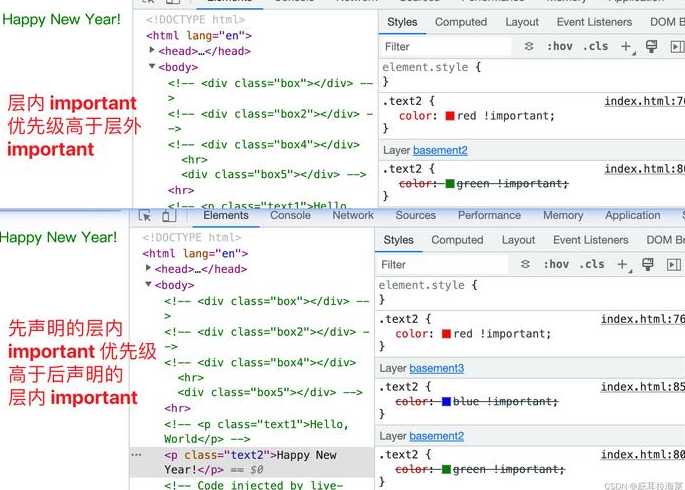Toggle :hov element state in lower pane
Screen dimensions: 685x490
click(556, 264)
